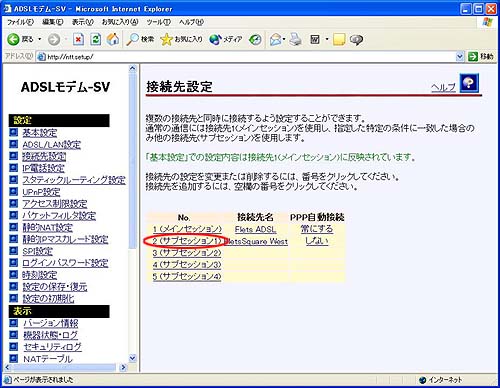Click the page icon in address bar

coord(41,57)
